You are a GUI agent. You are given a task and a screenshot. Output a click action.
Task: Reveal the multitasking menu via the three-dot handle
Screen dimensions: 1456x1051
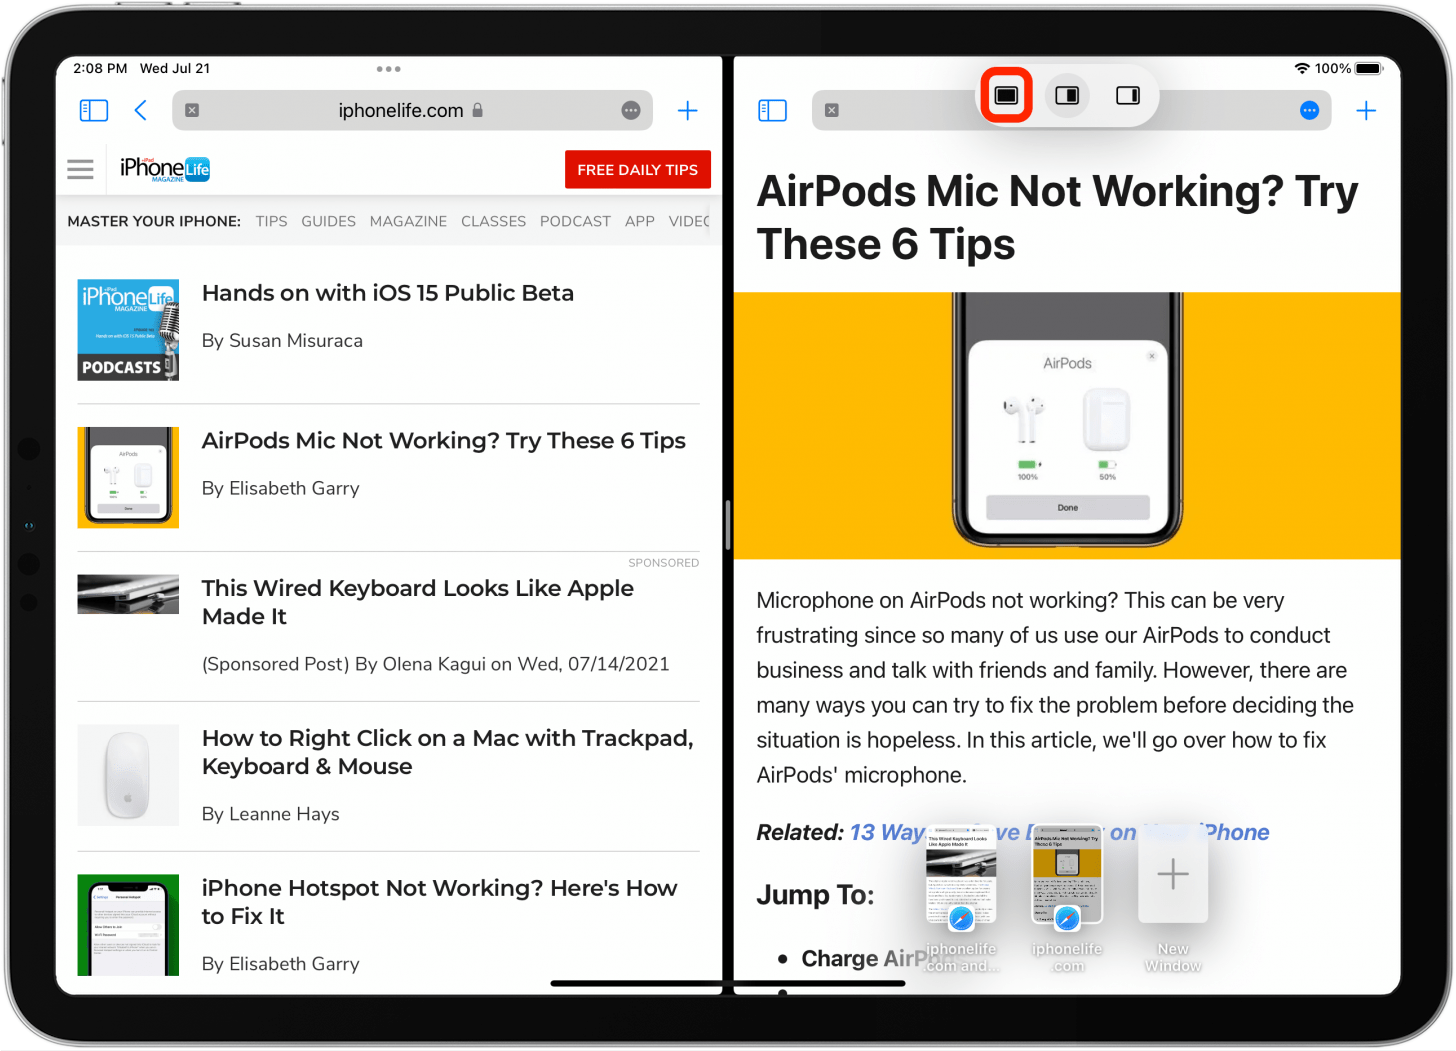(389, 69)
